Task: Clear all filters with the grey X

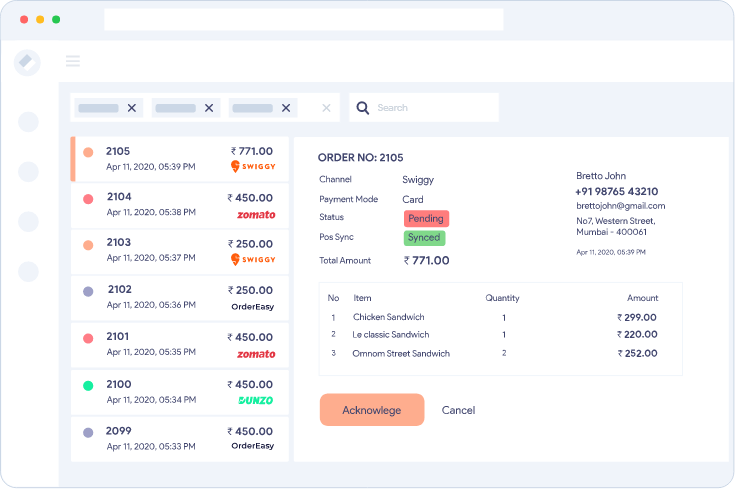Action: (326, 108)
